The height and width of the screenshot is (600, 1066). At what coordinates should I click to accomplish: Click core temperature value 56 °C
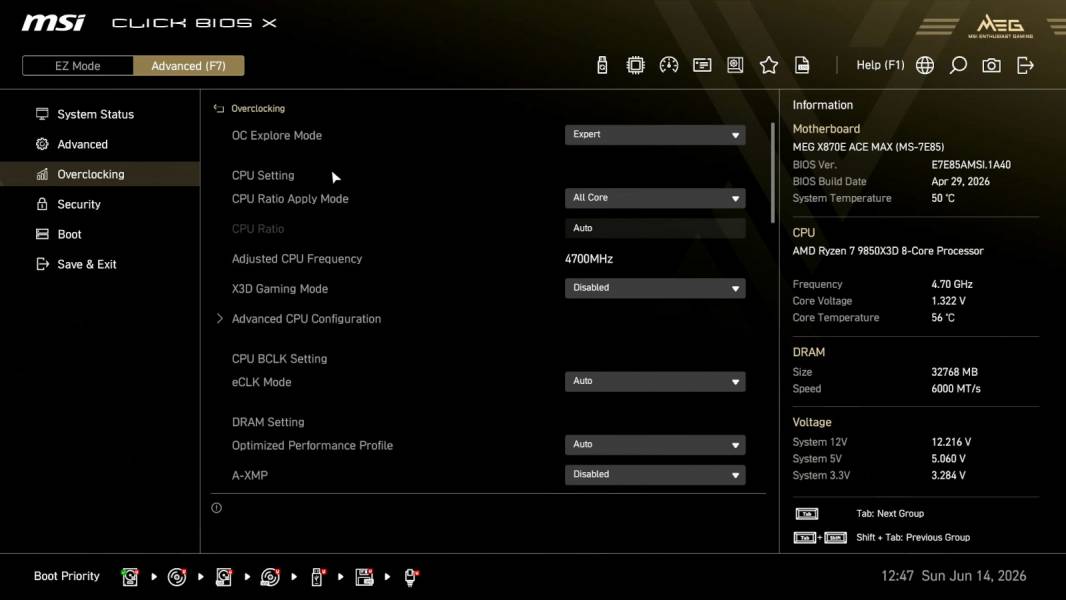(x=943, y=317)
